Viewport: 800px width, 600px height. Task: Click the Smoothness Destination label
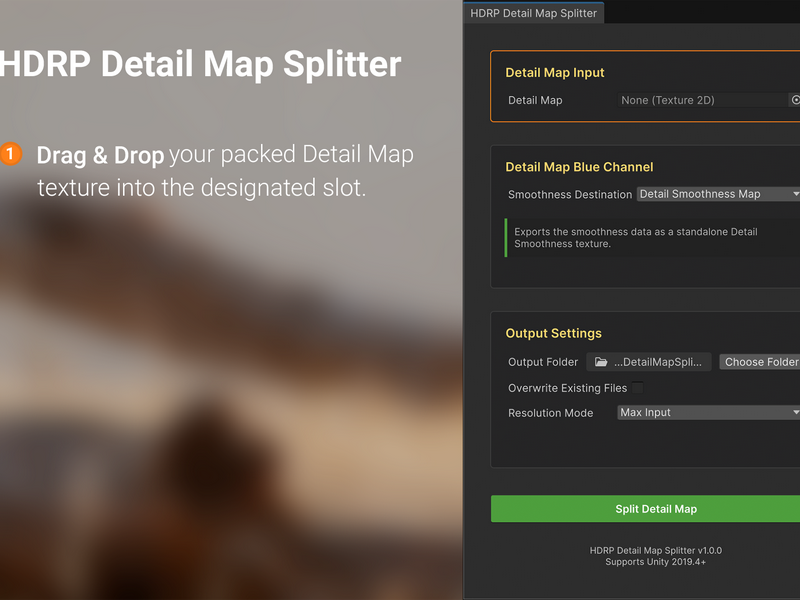[x=570, y=194]
